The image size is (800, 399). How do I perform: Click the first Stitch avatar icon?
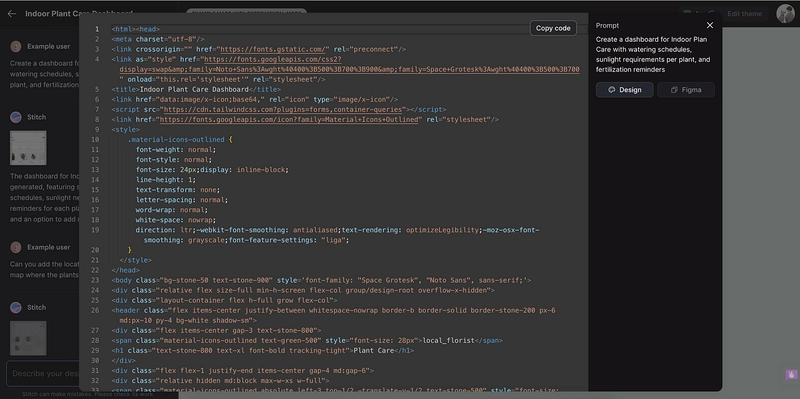[16, 117]
